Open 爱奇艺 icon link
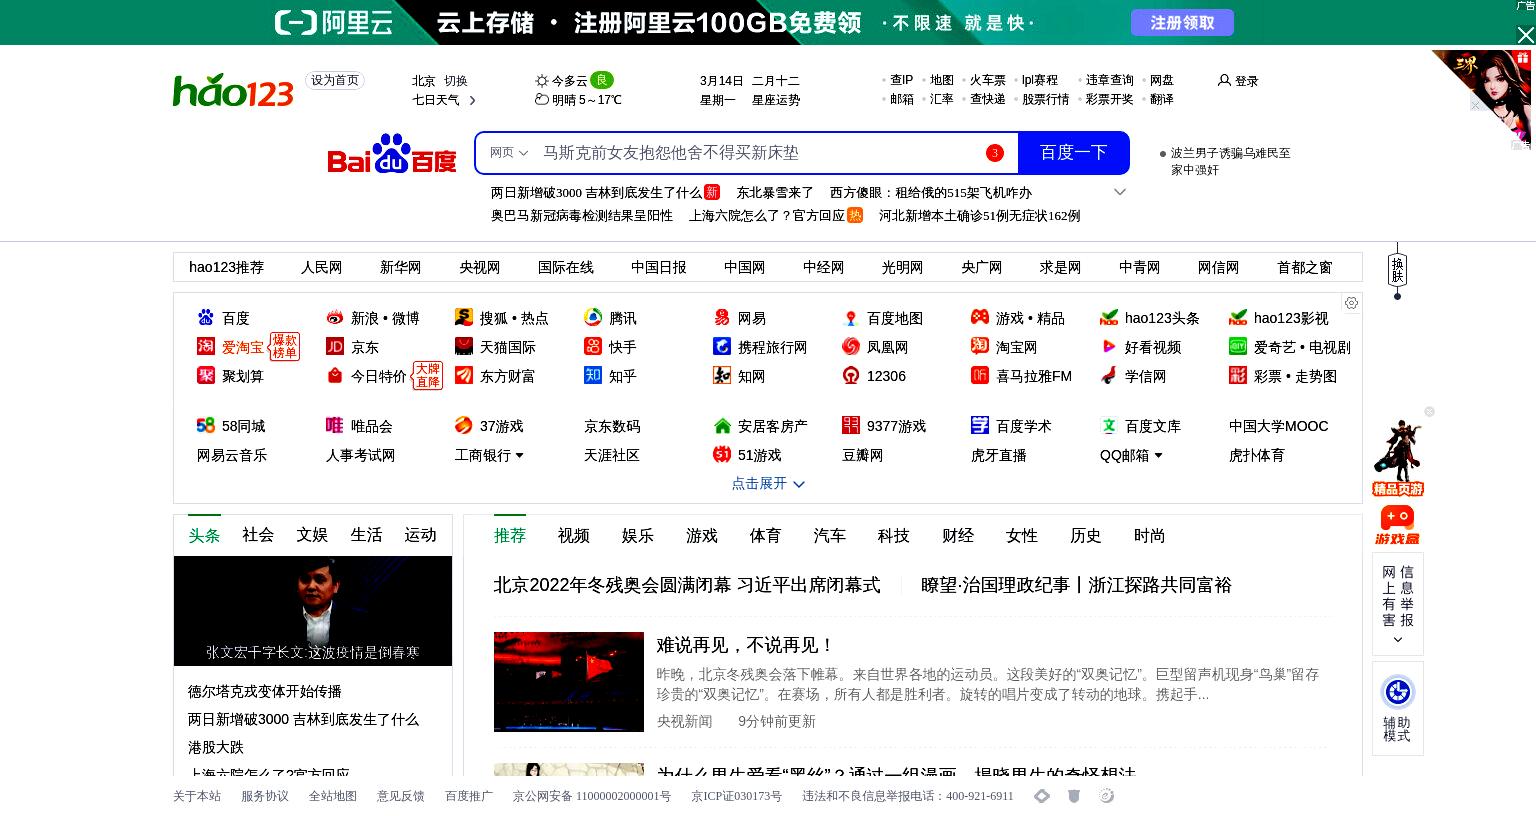The image size is (1536, 816). pyautogui.click(x=1238, y=346)
